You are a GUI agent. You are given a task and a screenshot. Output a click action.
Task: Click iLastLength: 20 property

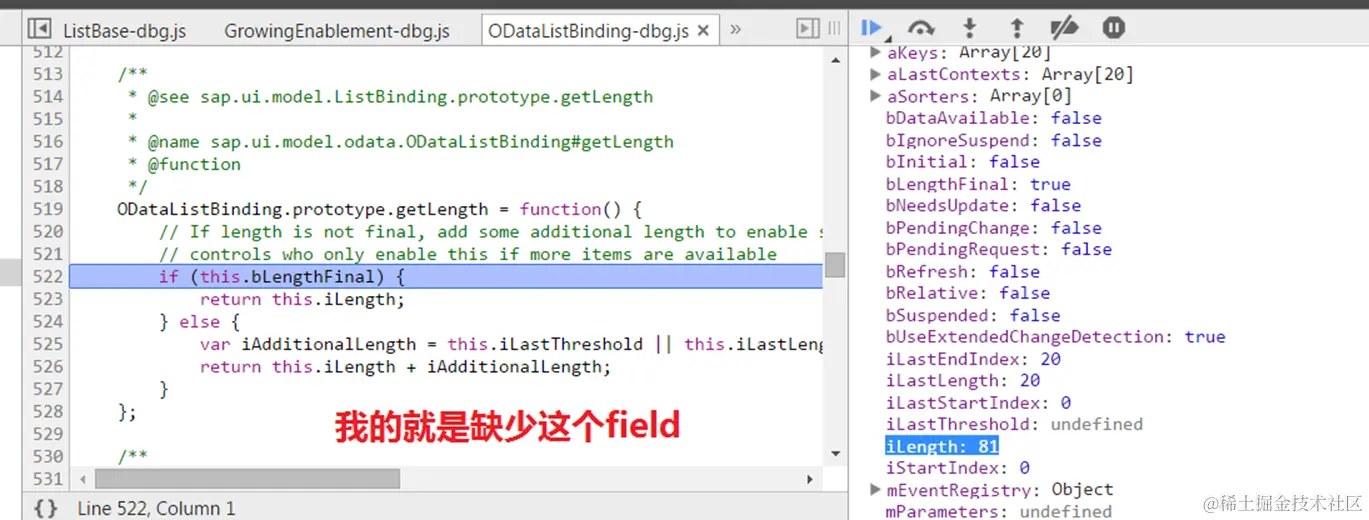962,380
